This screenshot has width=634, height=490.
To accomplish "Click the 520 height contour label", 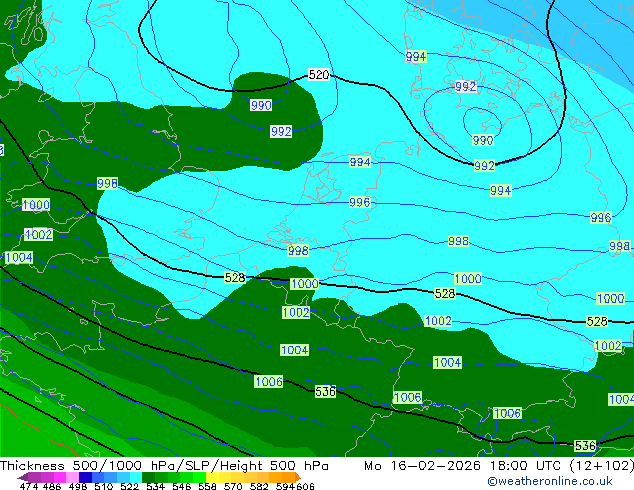I will click(319, 75).
